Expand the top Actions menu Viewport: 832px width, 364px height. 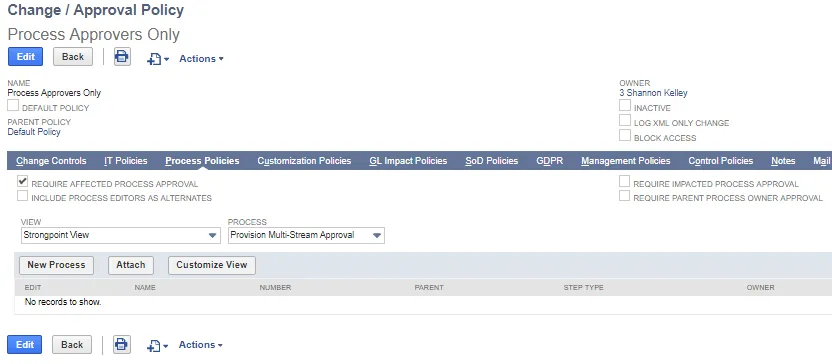pos(201,59)
